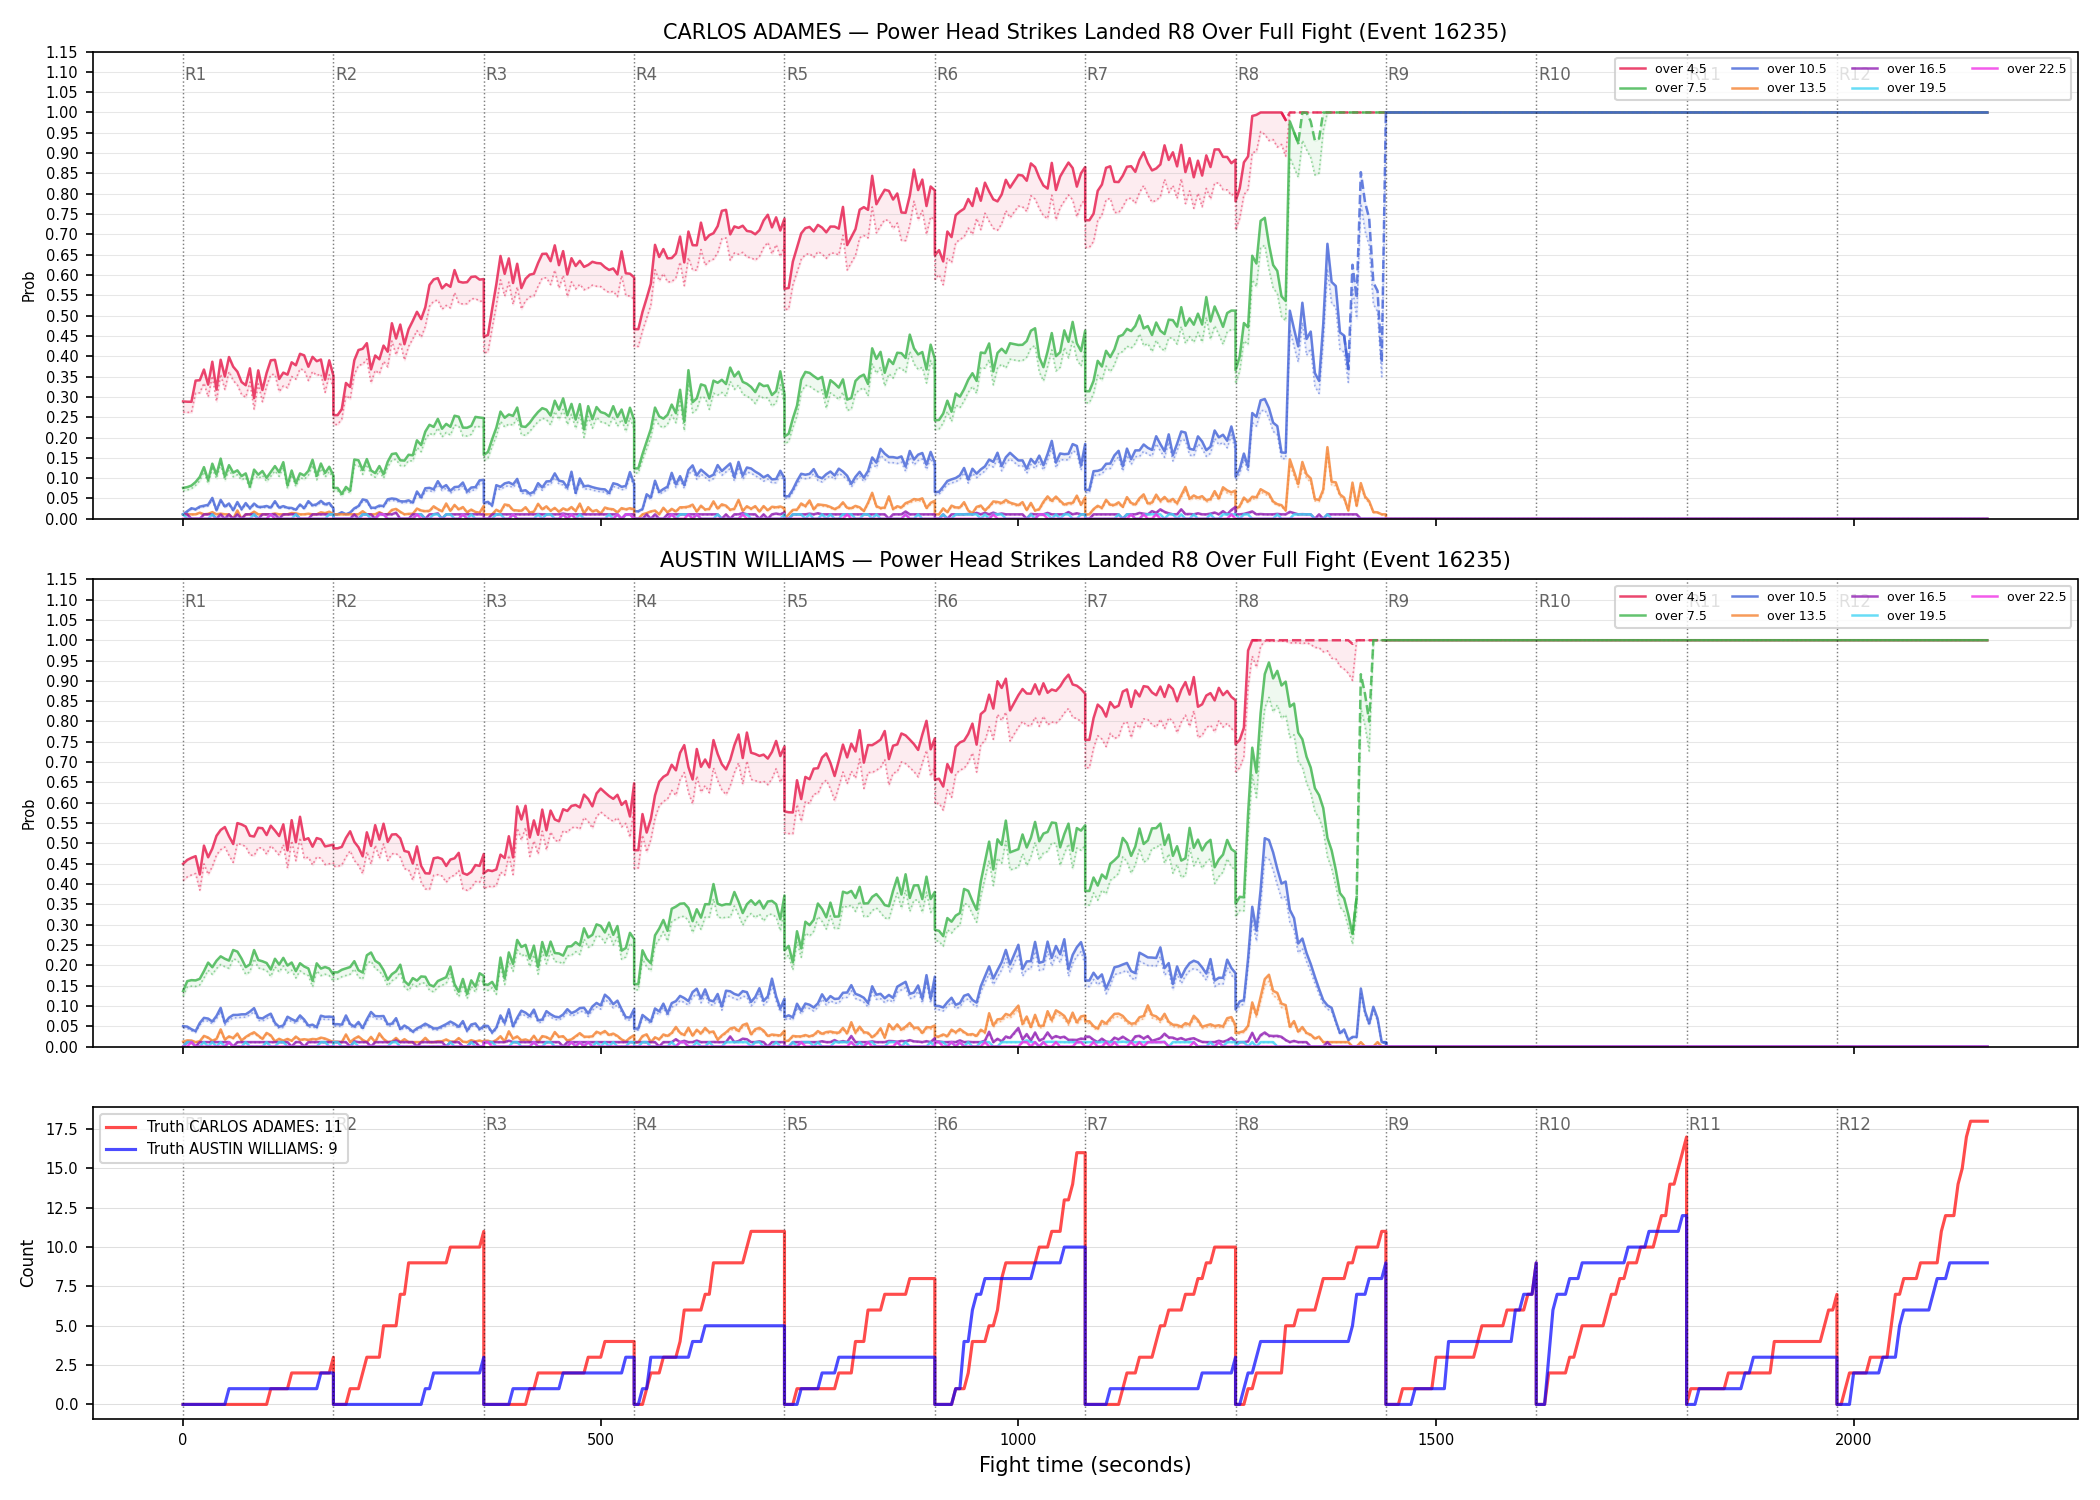Viewport: 2100px width, 1500px height.
Task: Click 'over 22.5' legend entry in top chart
Action: pyautogui.click(x=2018, y=69)
